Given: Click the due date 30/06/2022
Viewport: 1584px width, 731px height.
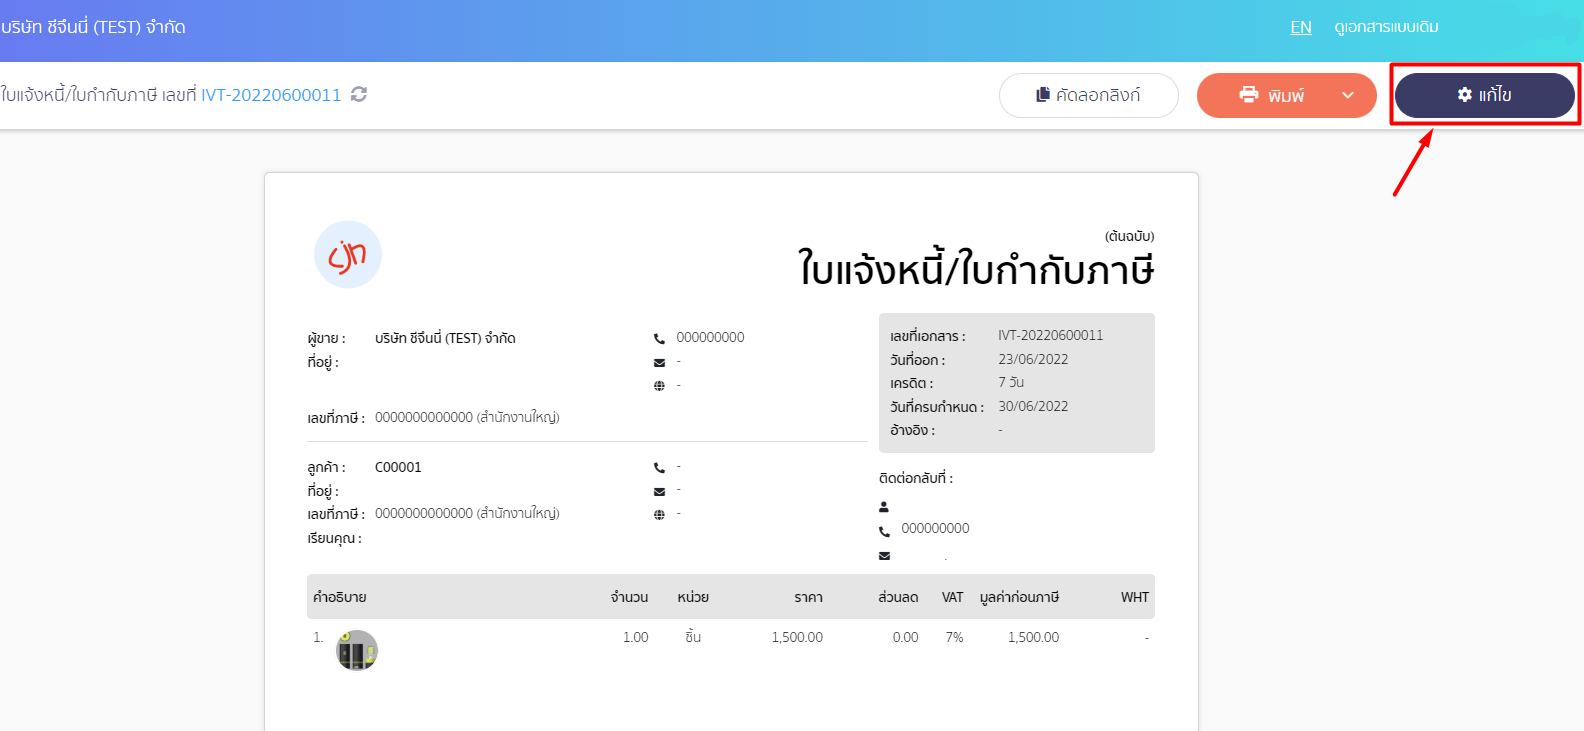Looking at the screenshot, I should click(1033, 406).
